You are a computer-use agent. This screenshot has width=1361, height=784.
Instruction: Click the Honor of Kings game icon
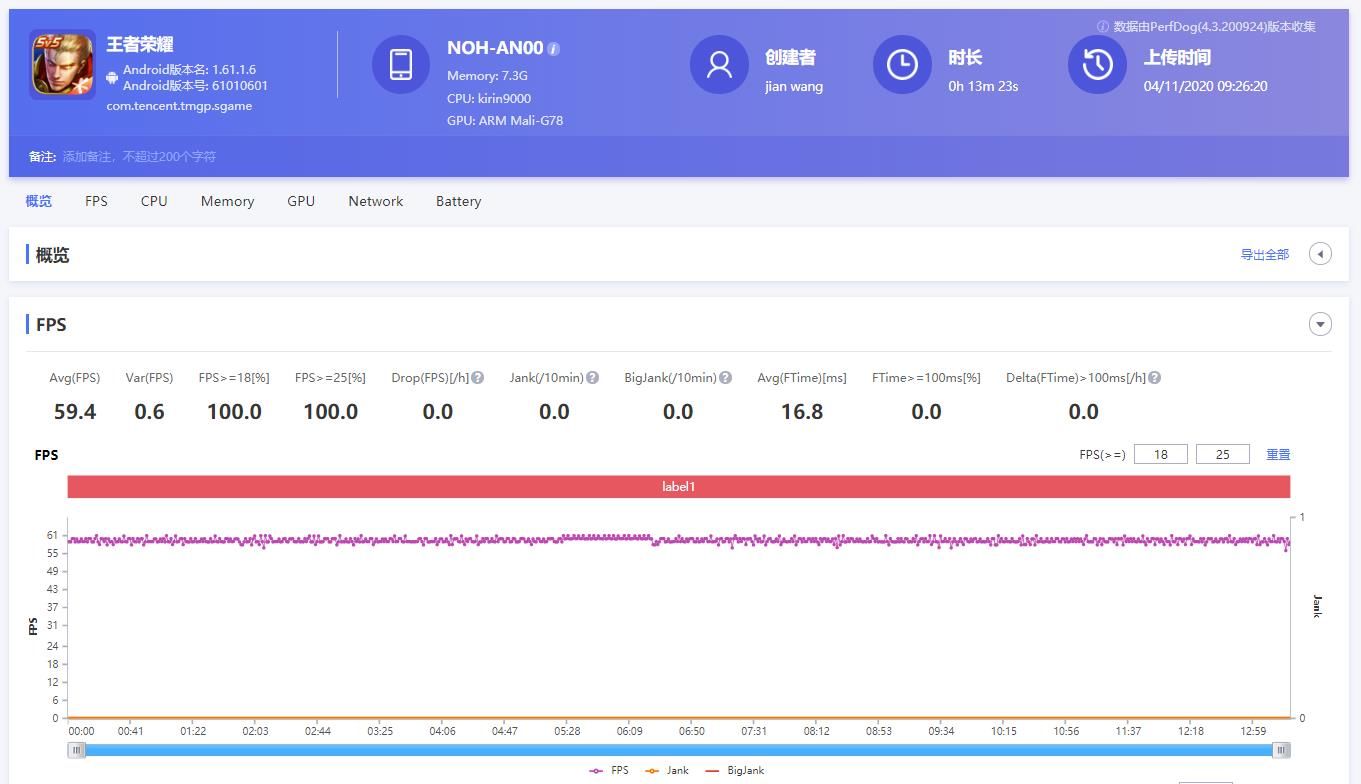tap(62, 64)
